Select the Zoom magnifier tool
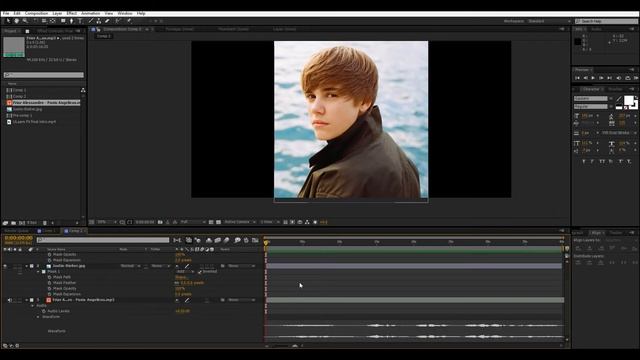640x360 pixels. click(25, 21)
